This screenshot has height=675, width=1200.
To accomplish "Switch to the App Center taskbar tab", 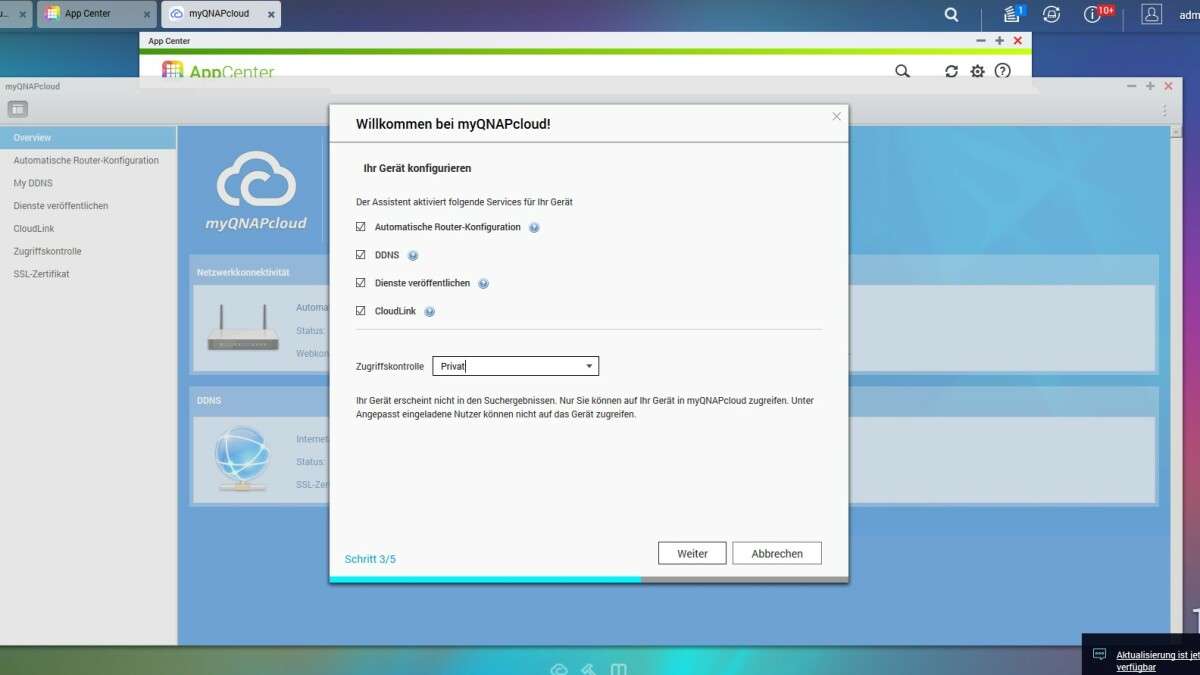I will tap(97, 14).
